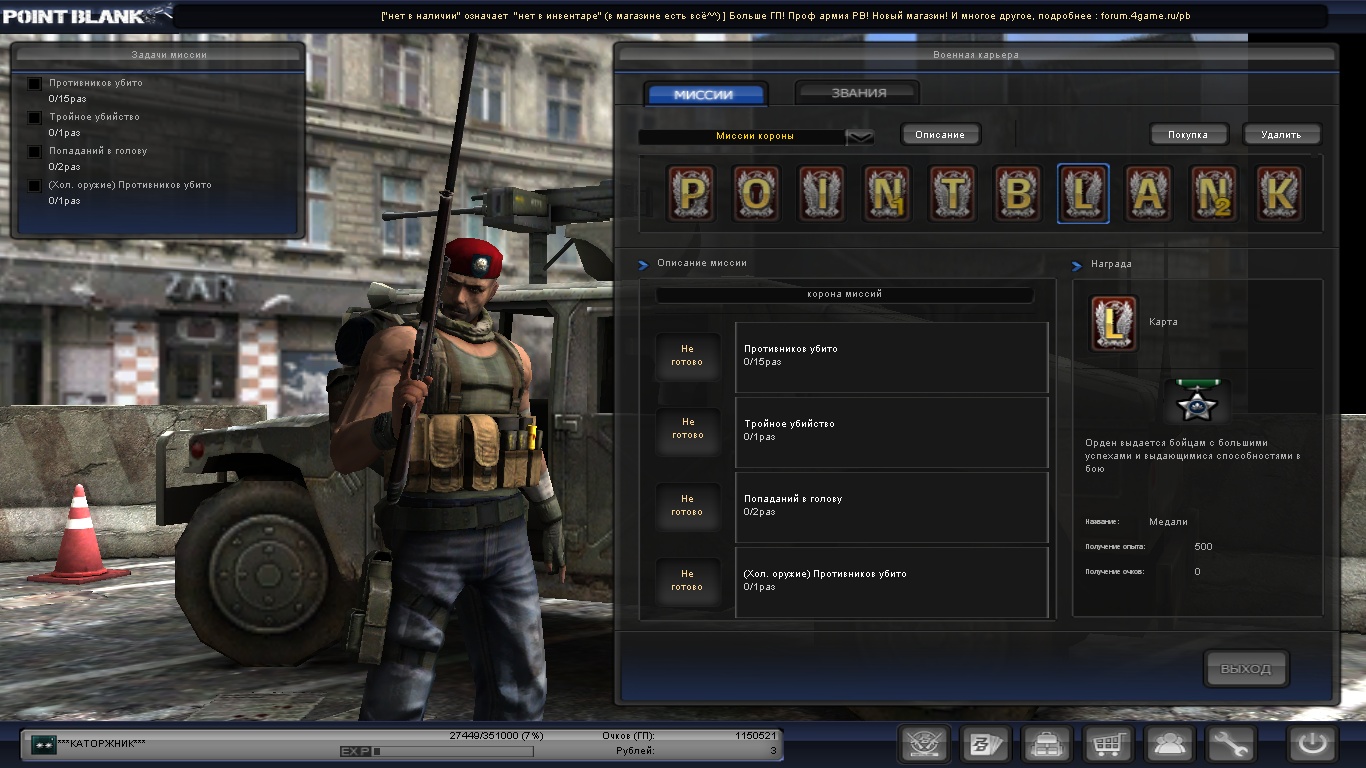This screenshot has width=1366, height=768.
Task: Select mission row Противников убито 0/15раз
Action: click(891, 357)
